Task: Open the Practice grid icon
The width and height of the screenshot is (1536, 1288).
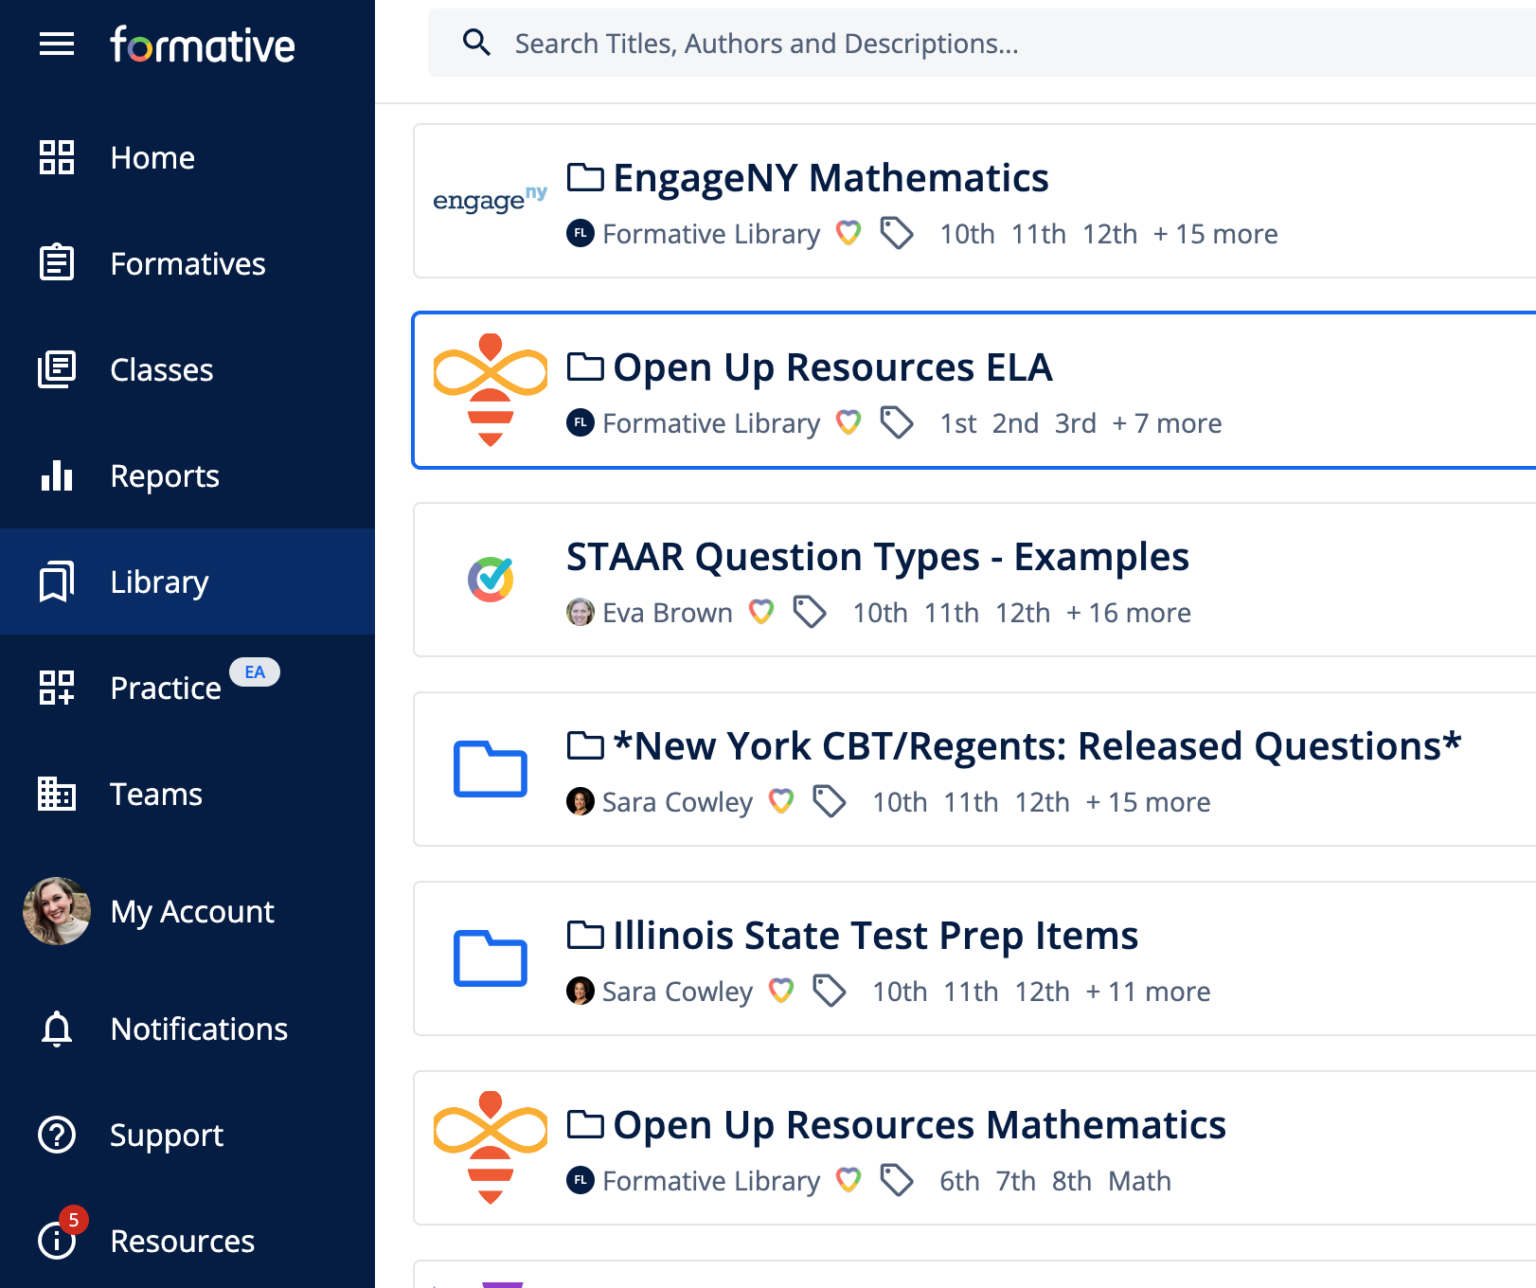Action: pos(56,688)
